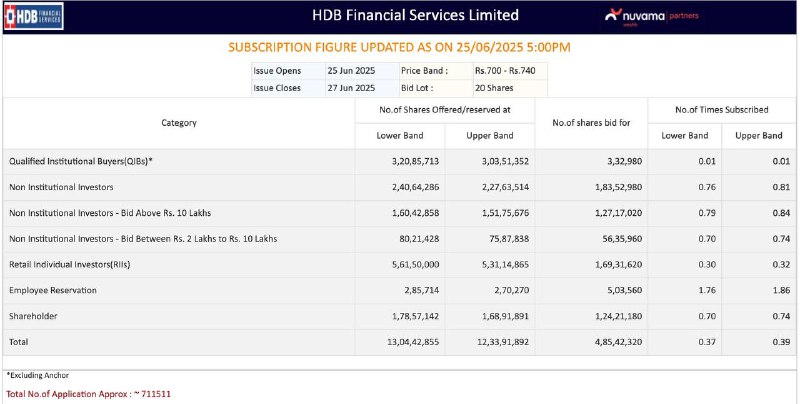Click the Issue Closes date 27 Jun 2025

pos(351,88)
